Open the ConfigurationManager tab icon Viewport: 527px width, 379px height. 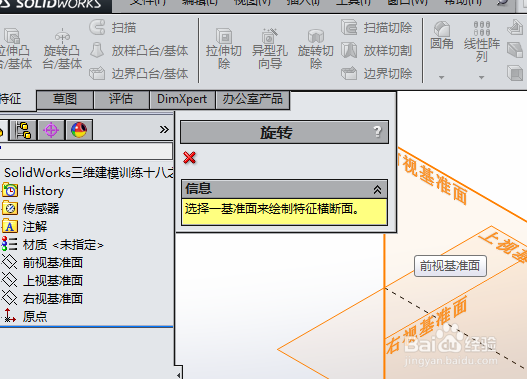coord(24,130)
